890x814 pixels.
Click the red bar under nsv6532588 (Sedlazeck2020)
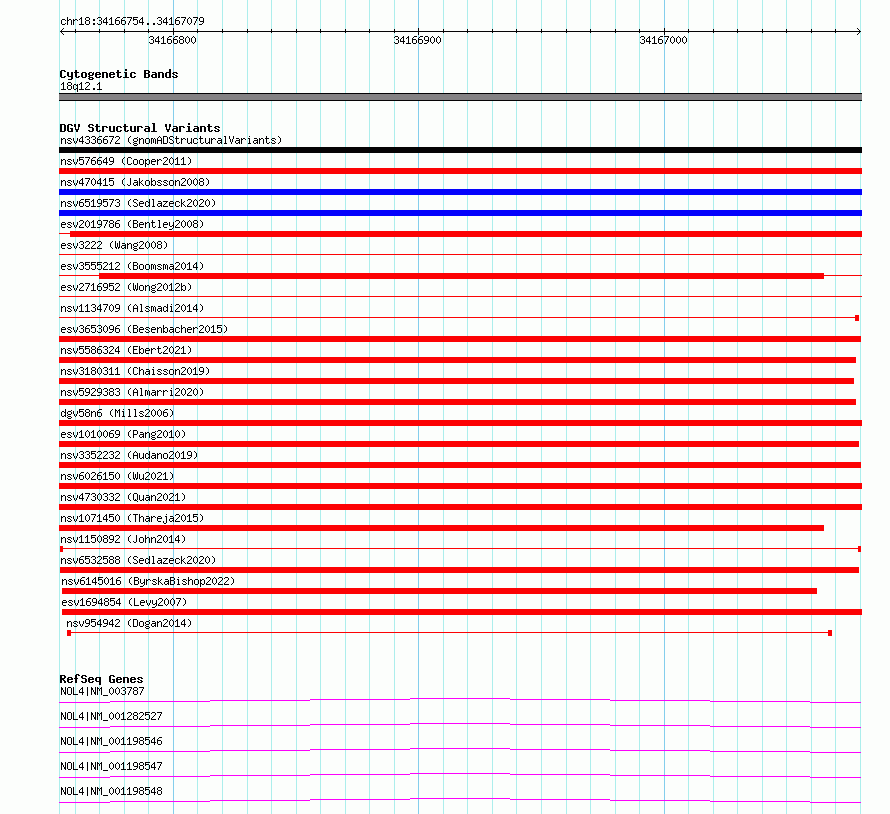459,570
